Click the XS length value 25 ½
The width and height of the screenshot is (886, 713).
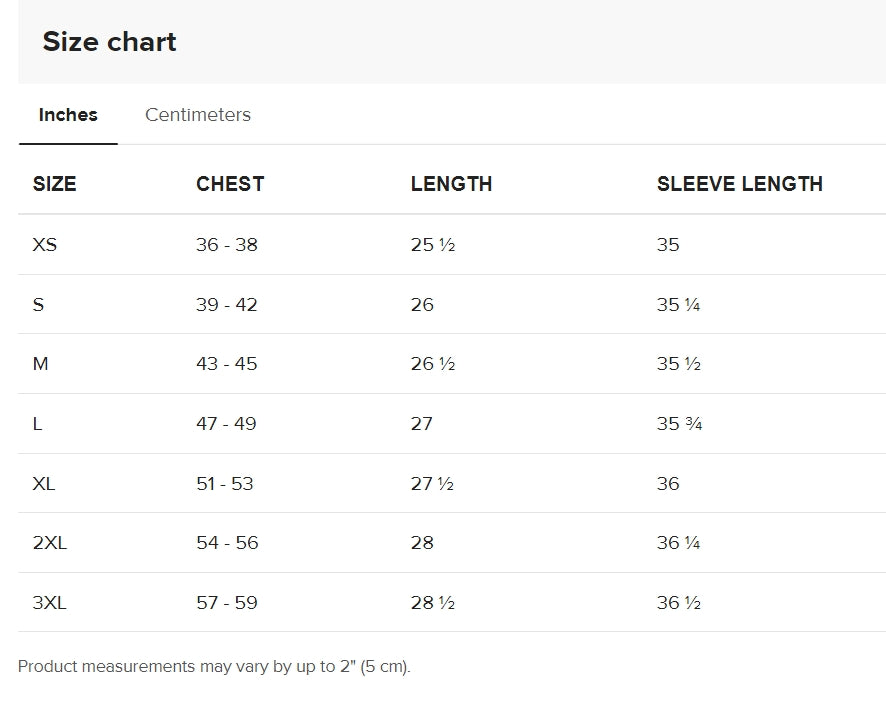coord(433,245)
